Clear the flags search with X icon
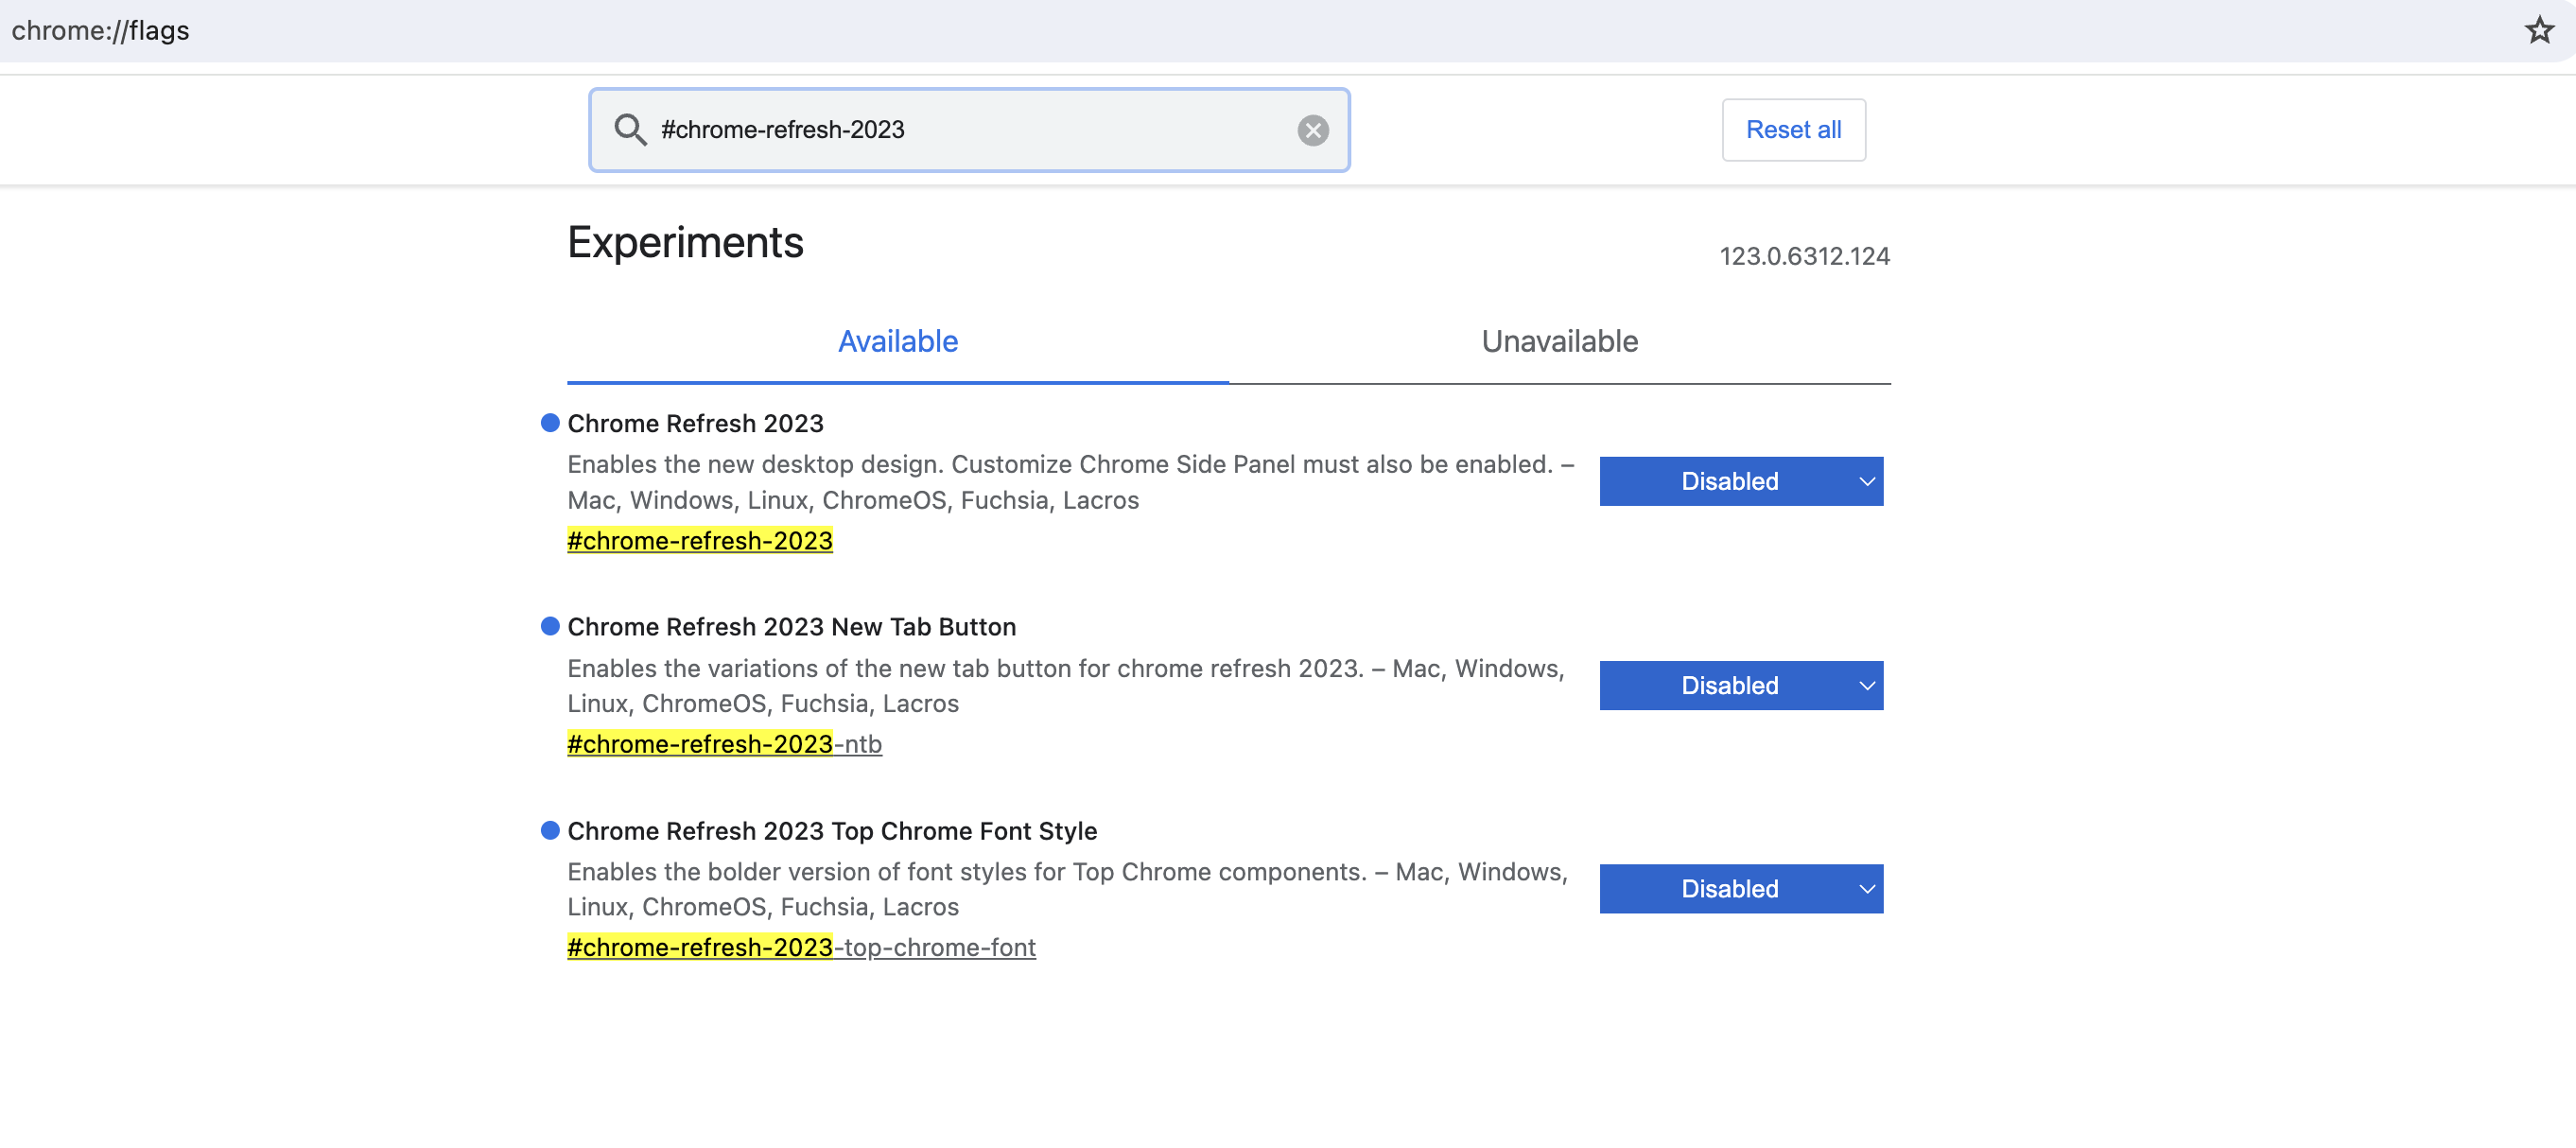 (x=1312, y=130)
